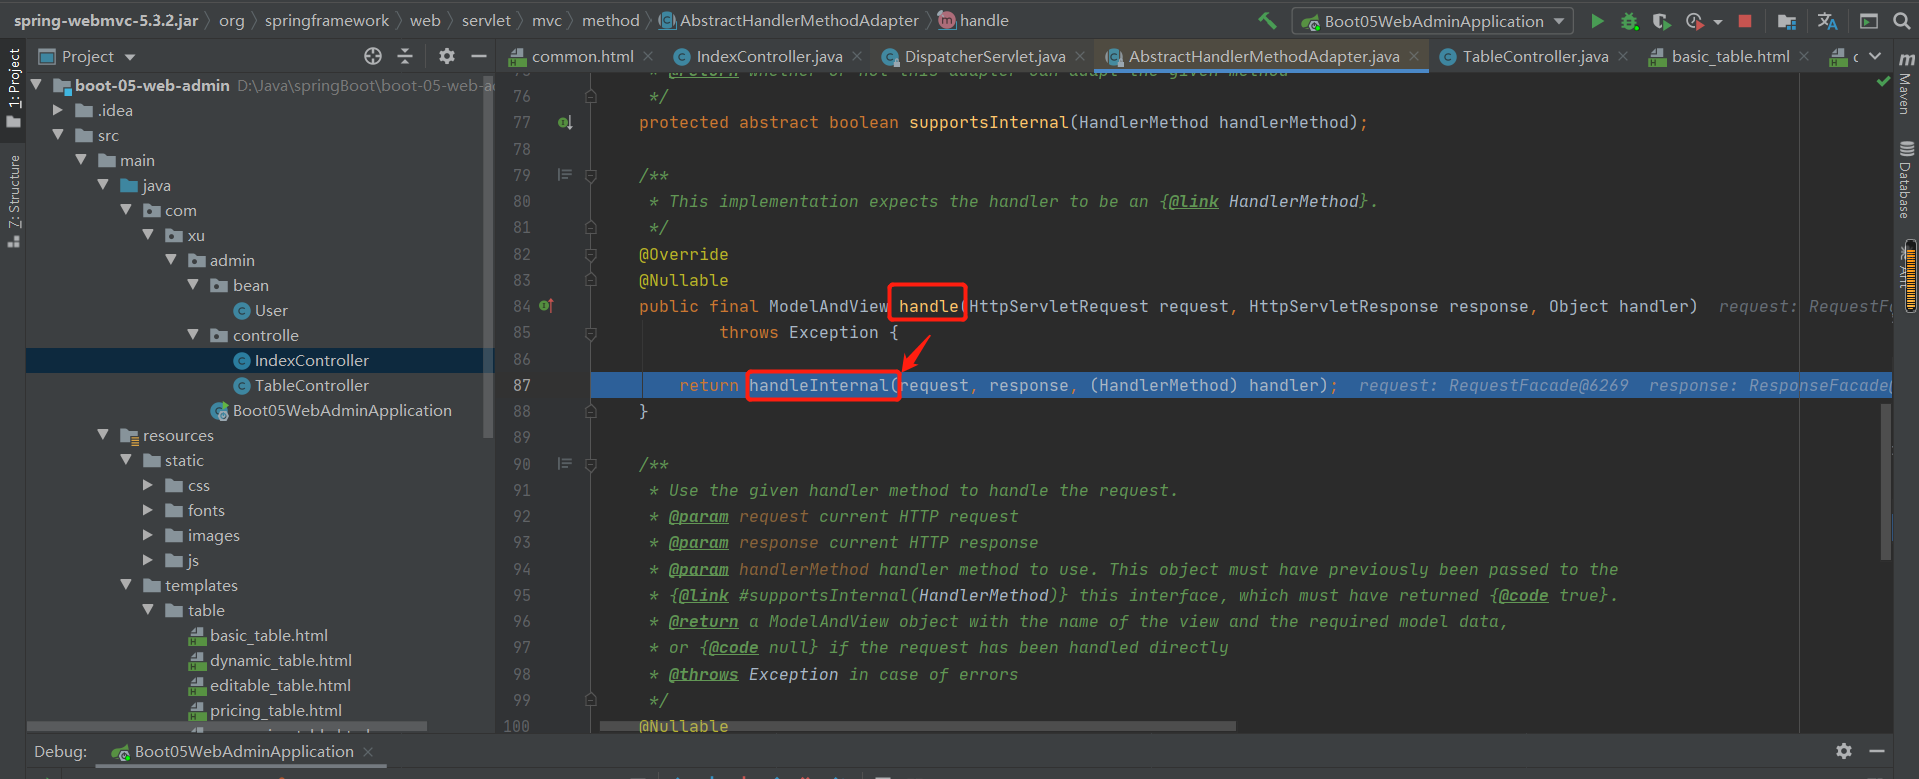Click handle method breadcrumb
This screenshot has height=779, width=1919.
pos(984,21)
